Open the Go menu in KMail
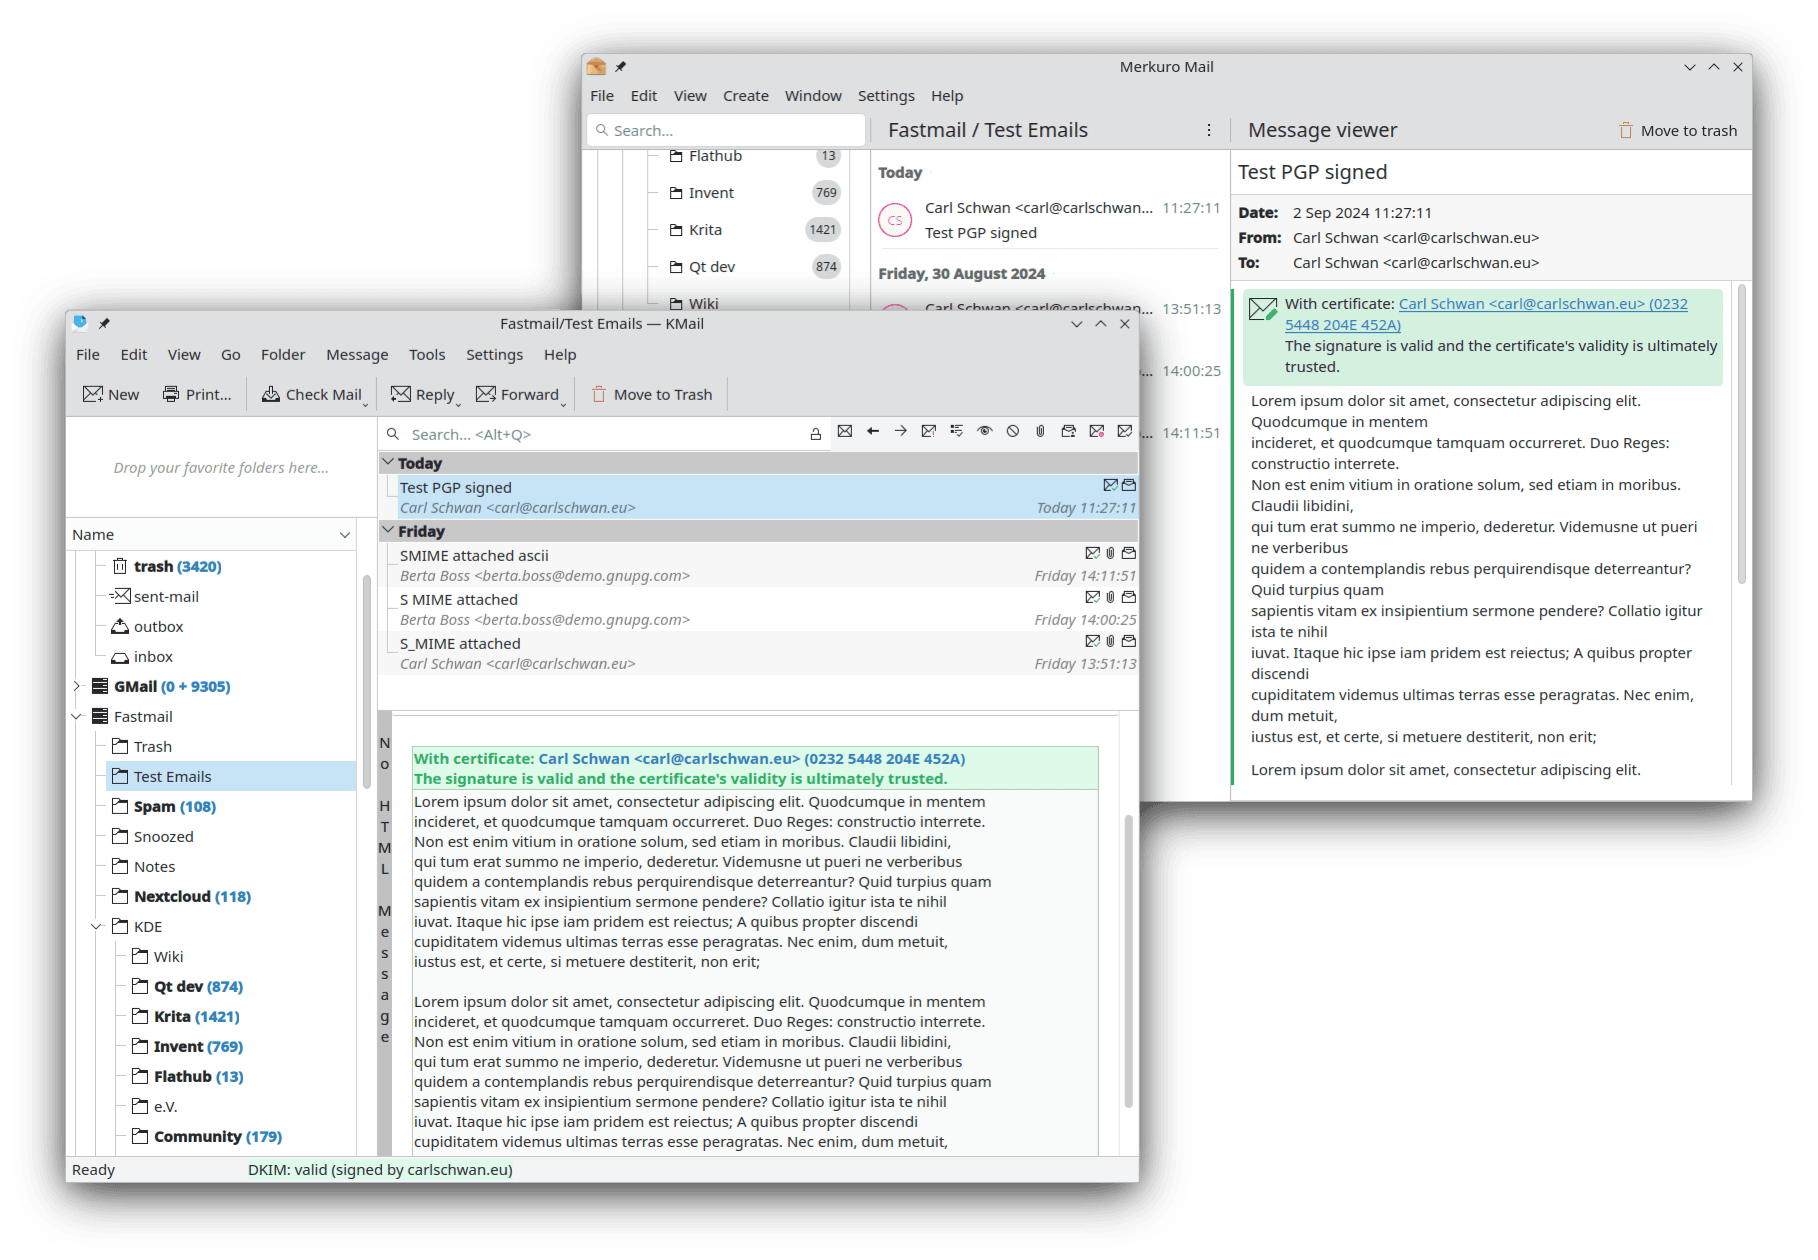Screen dimensions: 1818x1260 click(231, 355)
